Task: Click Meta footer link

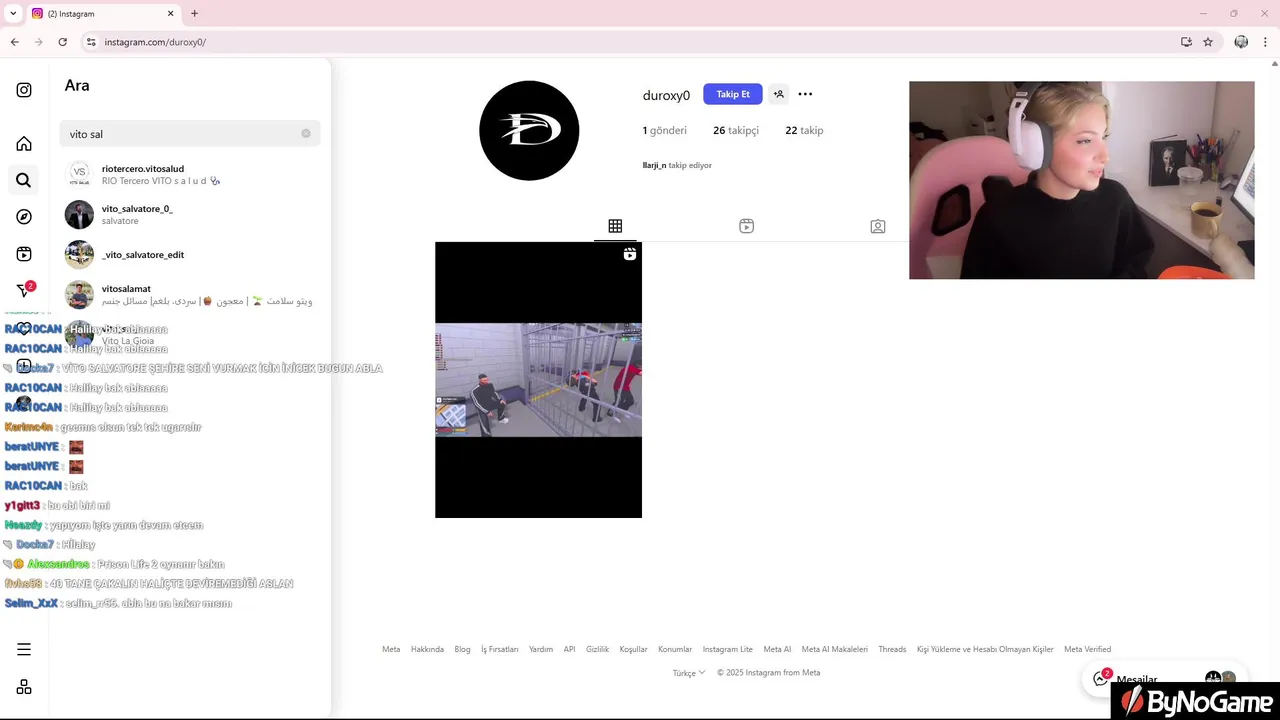Action: pos(391,649)
